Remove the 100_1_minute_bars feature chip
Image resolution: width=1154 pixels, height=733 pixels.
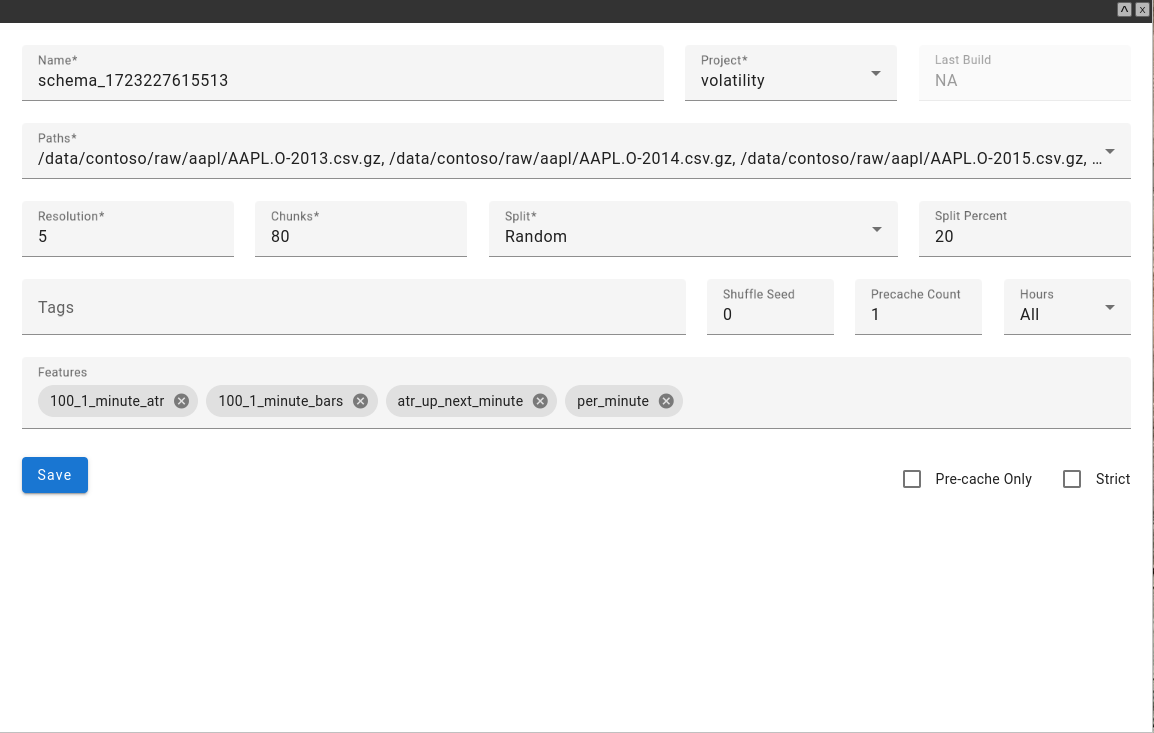(360, 400)
